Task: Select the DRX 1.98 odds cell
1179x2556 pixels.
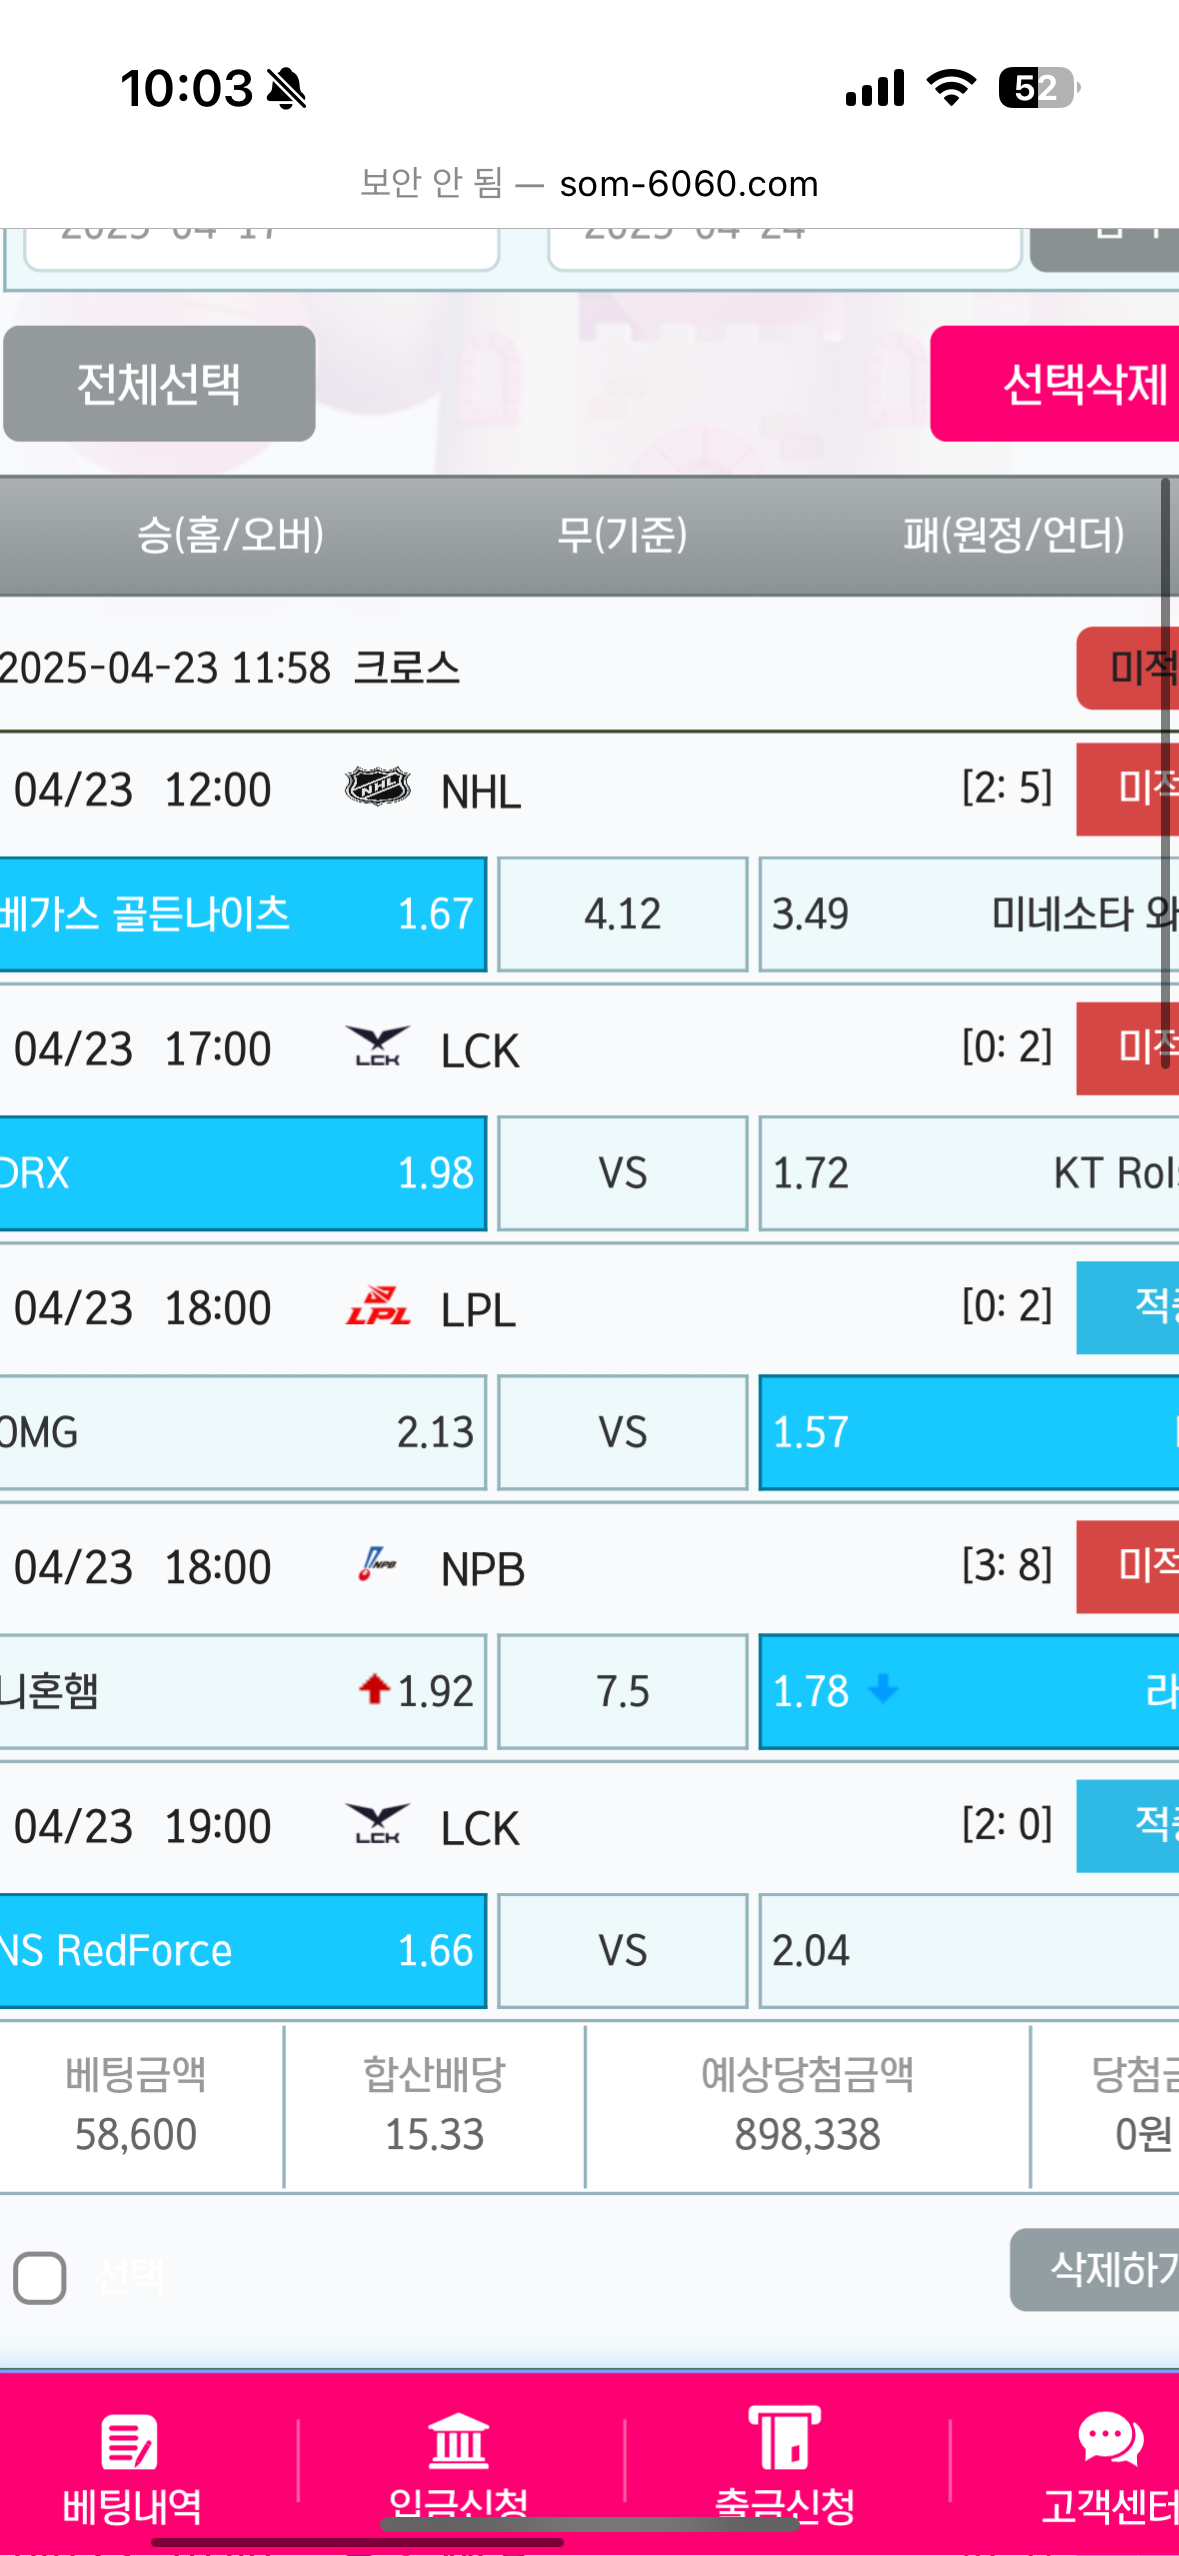Action: (x=240, y=1173)
